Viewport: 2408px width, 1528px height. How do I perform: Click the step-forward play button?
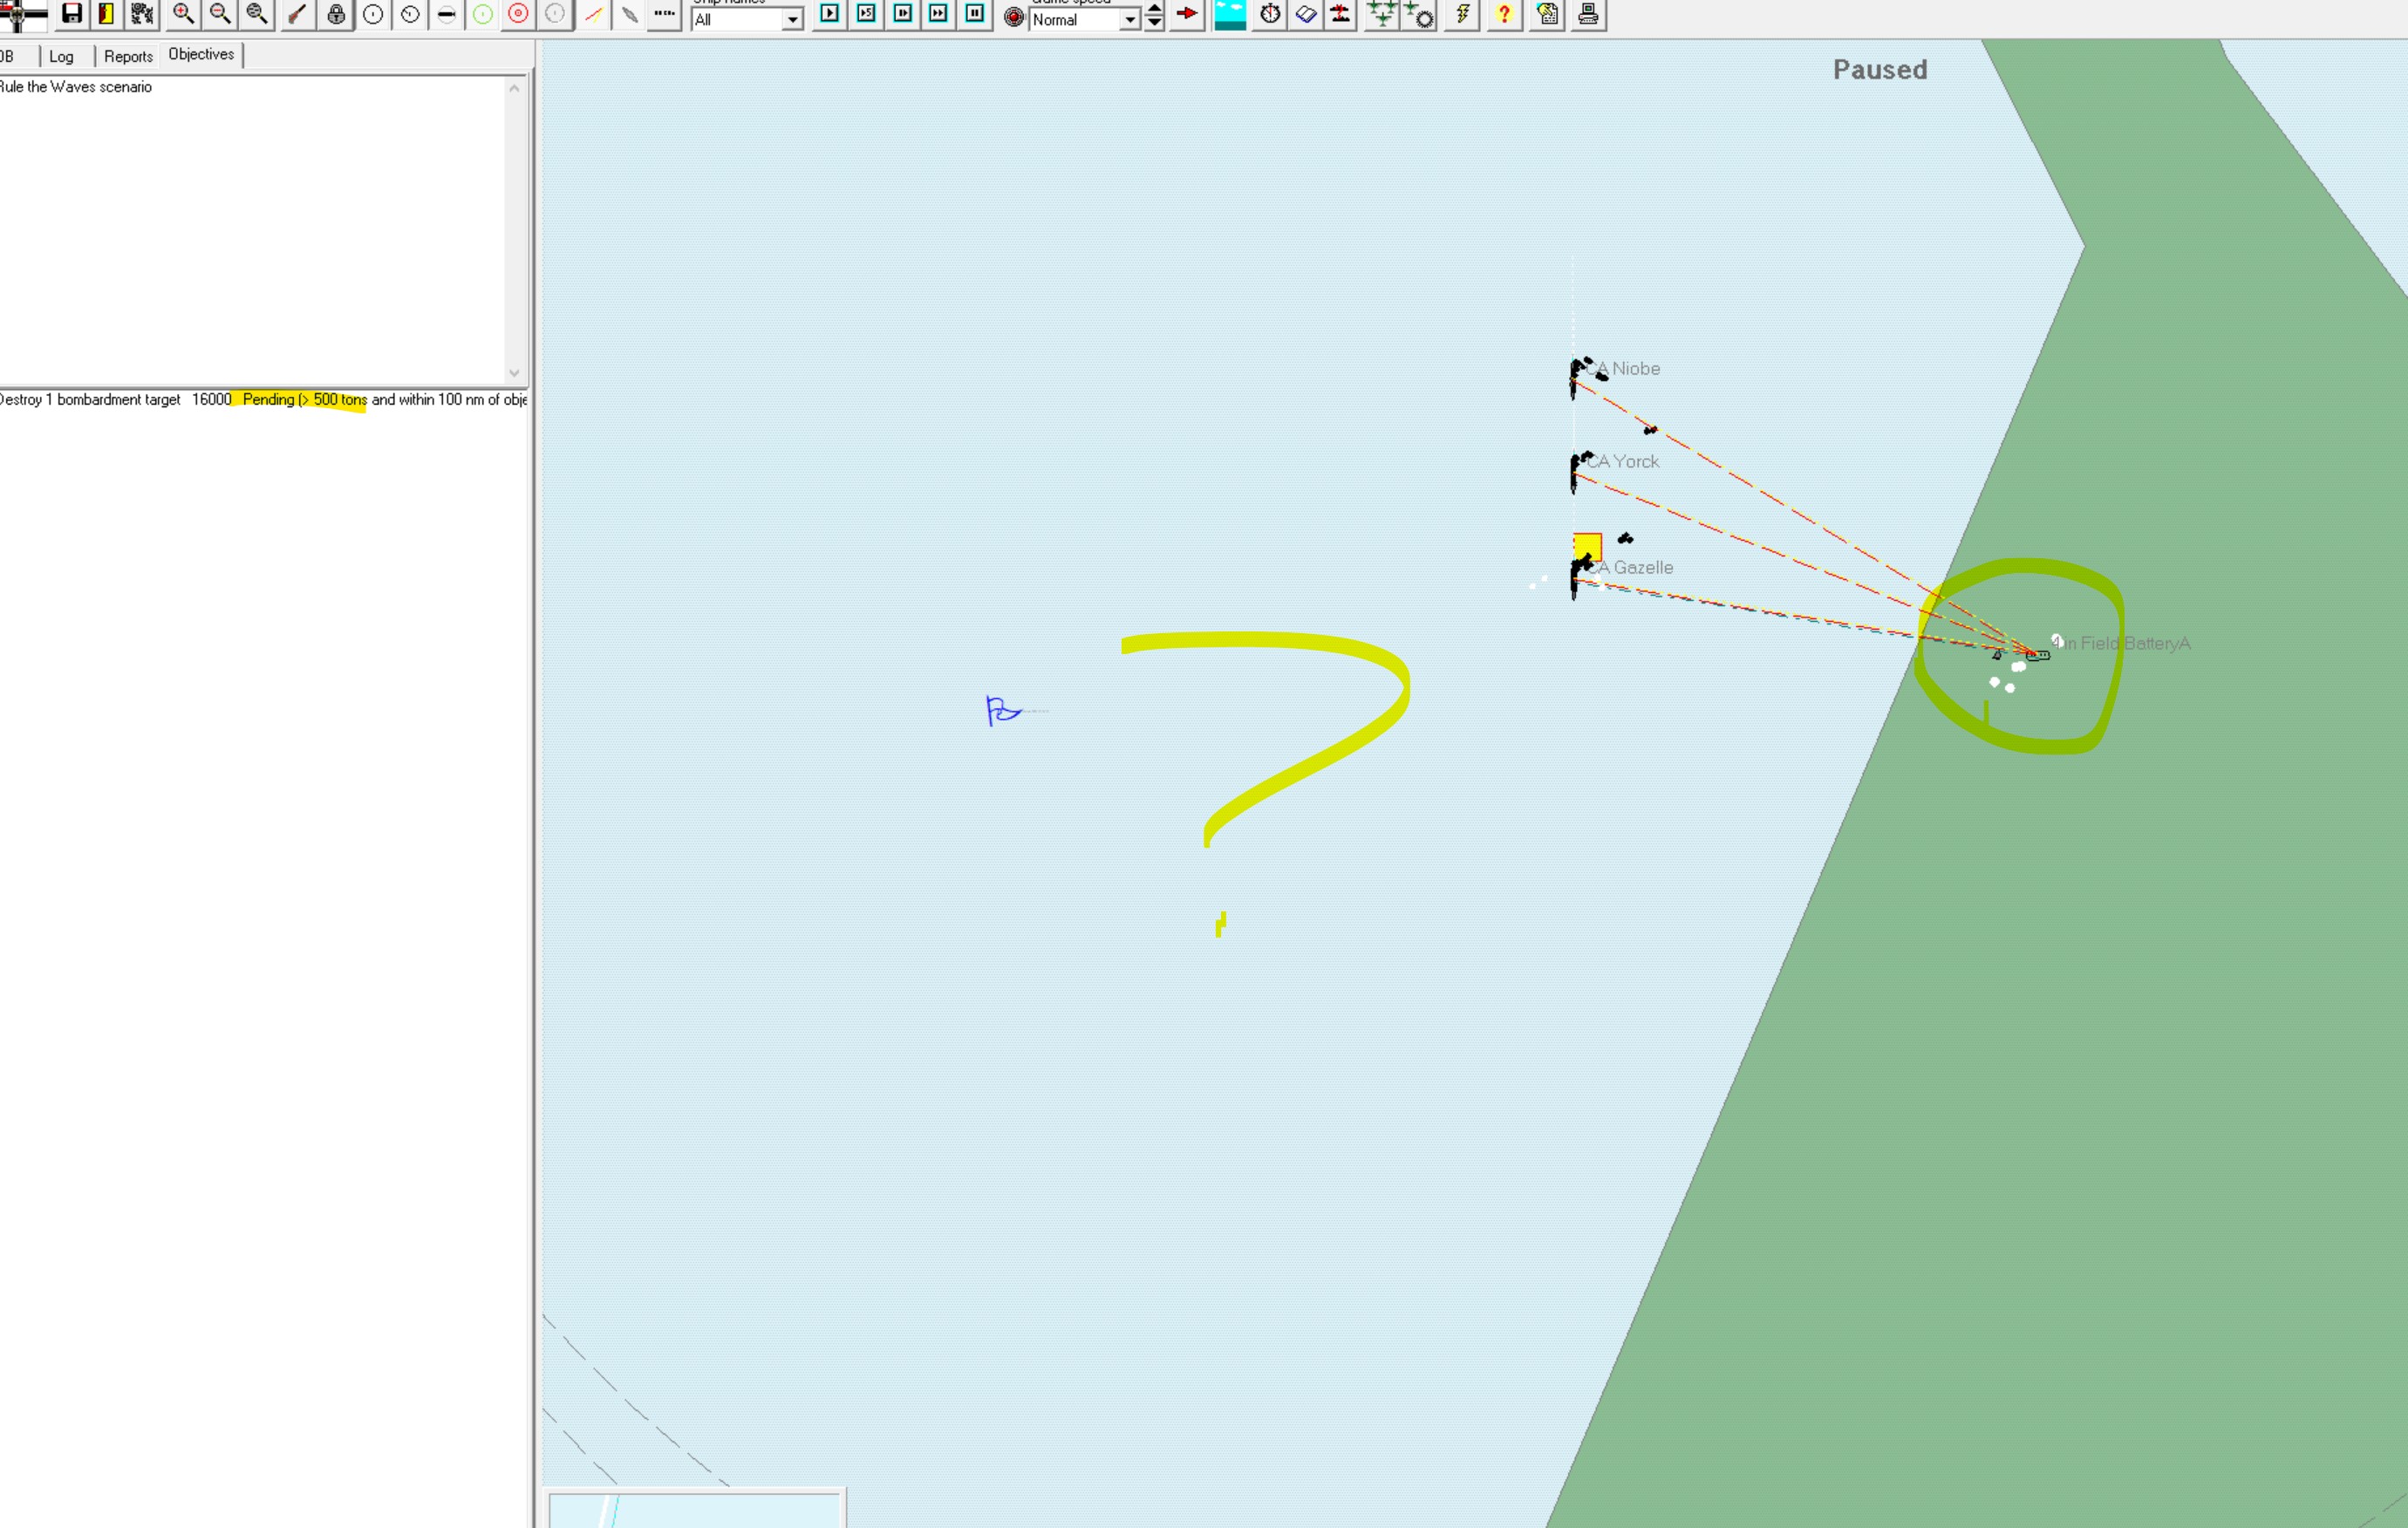903,14
